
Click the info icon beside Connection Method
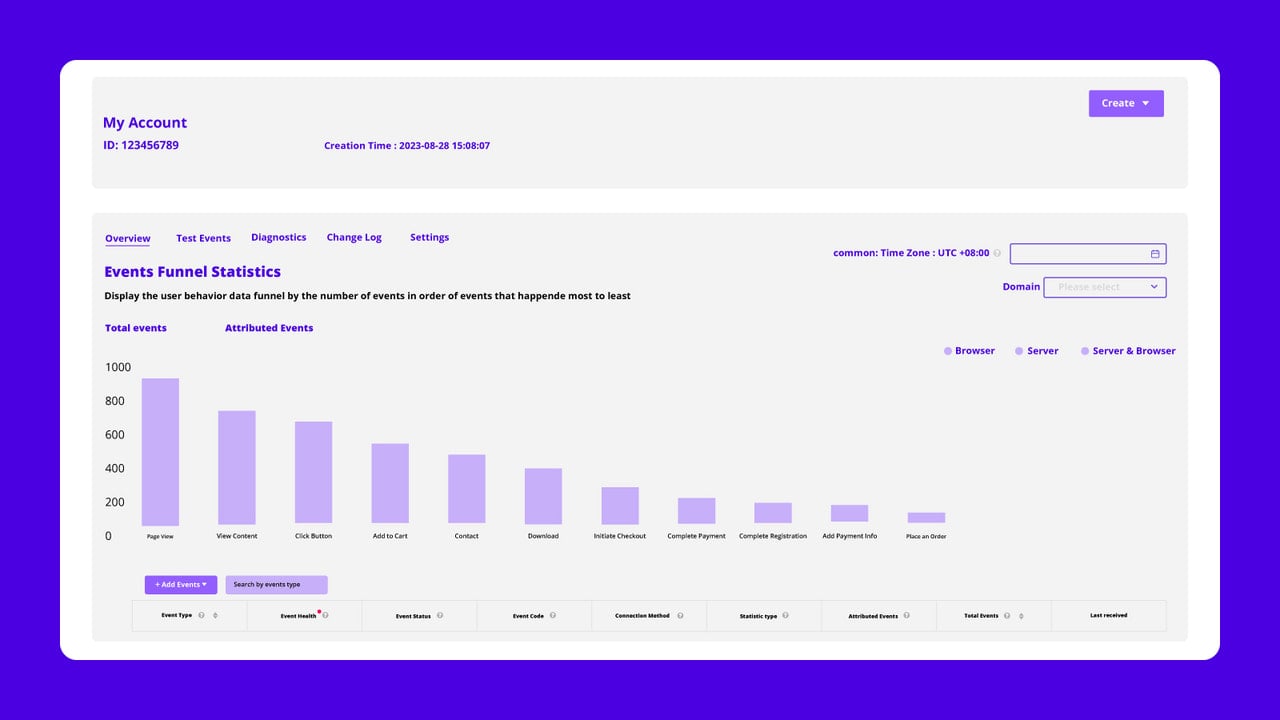click(x=680, y=616)
